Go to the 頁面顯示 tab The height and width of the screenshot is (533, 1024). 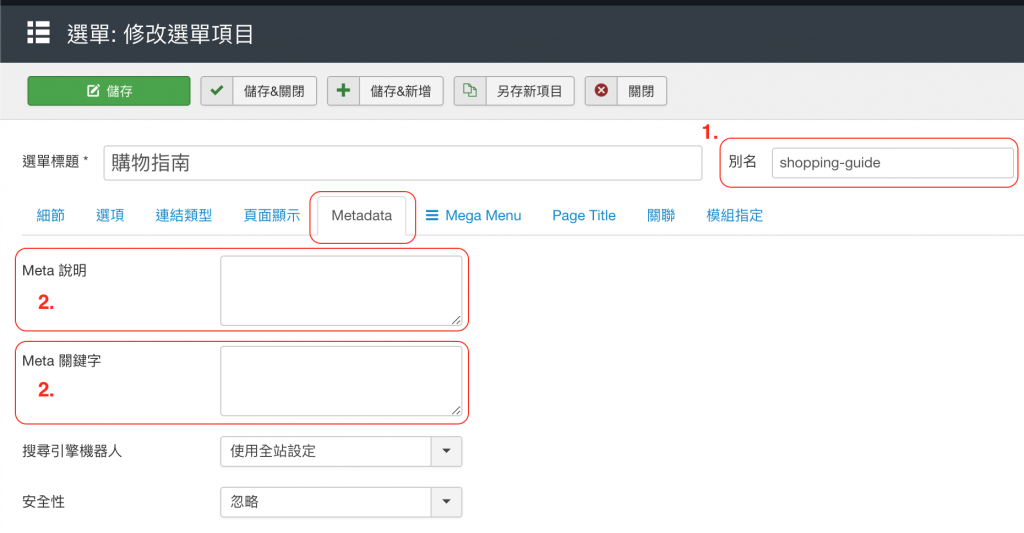pyautogui.click(x=271, y=215)
